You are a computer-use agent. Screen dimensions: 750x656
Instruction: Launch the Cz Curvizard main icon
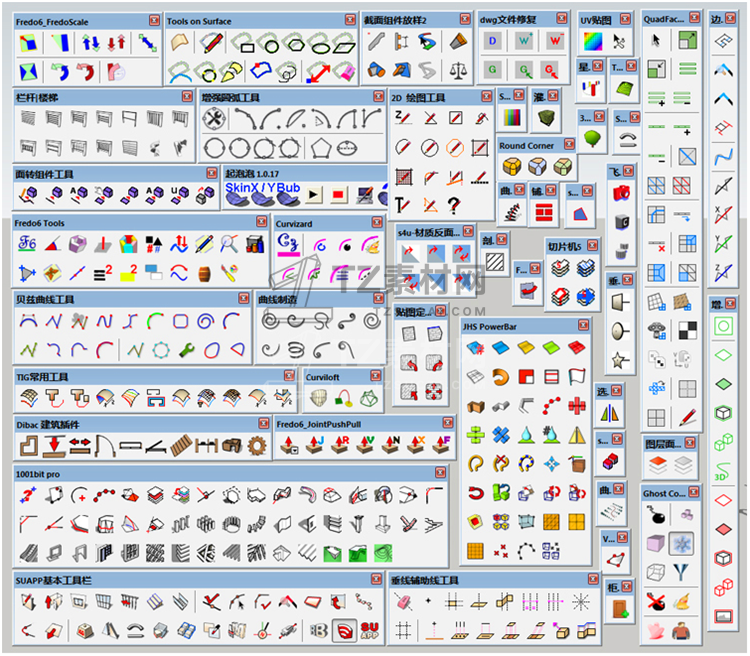288,244
